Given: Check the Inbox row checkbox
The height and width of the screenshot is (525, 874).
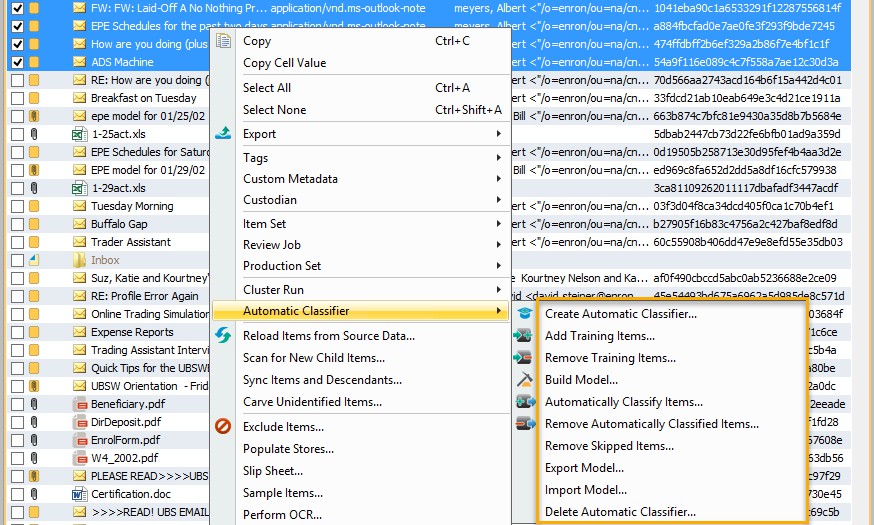Looking at the screenshot, I should [x=17, y=260].
